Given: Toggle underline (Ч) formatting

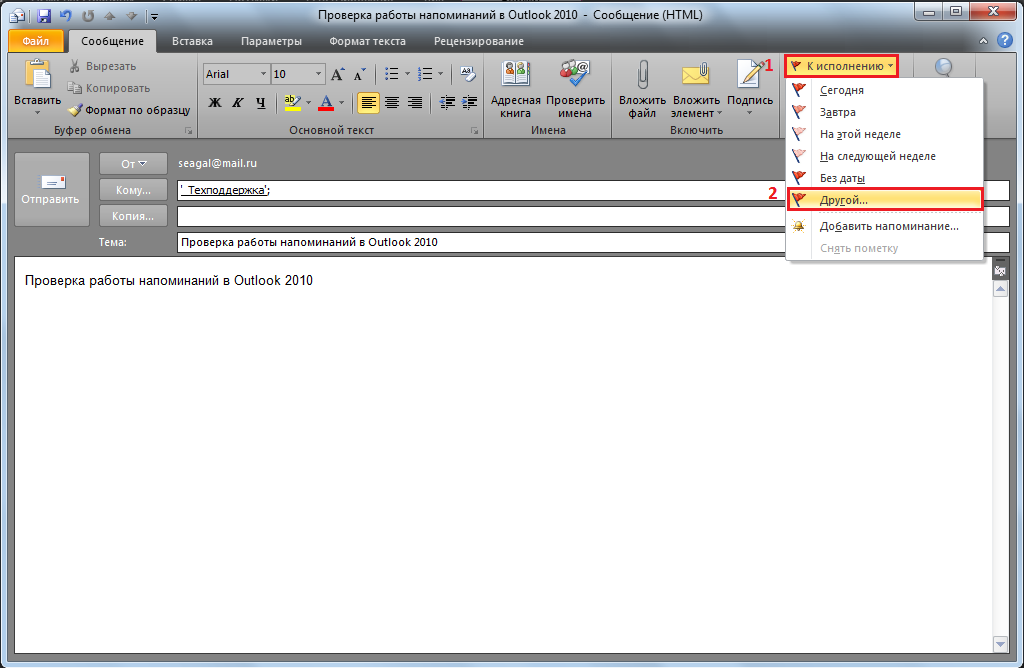Looking at the screenshot, I should pyautogui.click(x=261, y=103).
